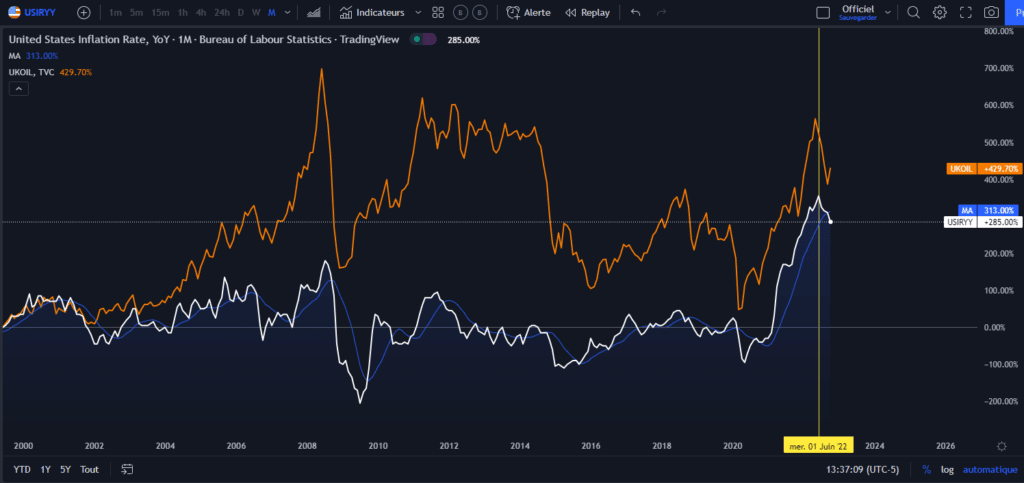
Task: Click the yellow date marker 01 Juin '22
Action: pos(819,446)
